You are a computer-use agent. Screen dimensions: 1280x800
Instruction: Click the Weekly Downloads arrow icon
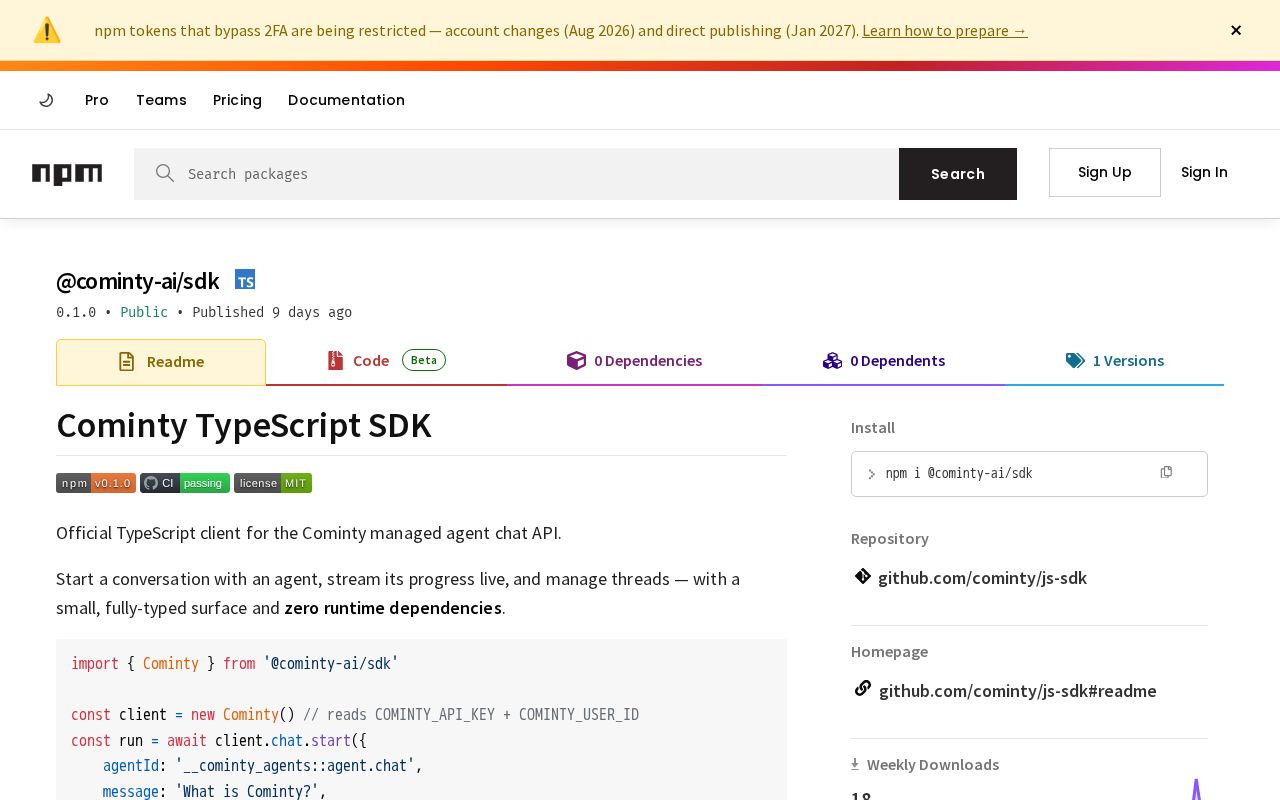[x=855, y=764]
